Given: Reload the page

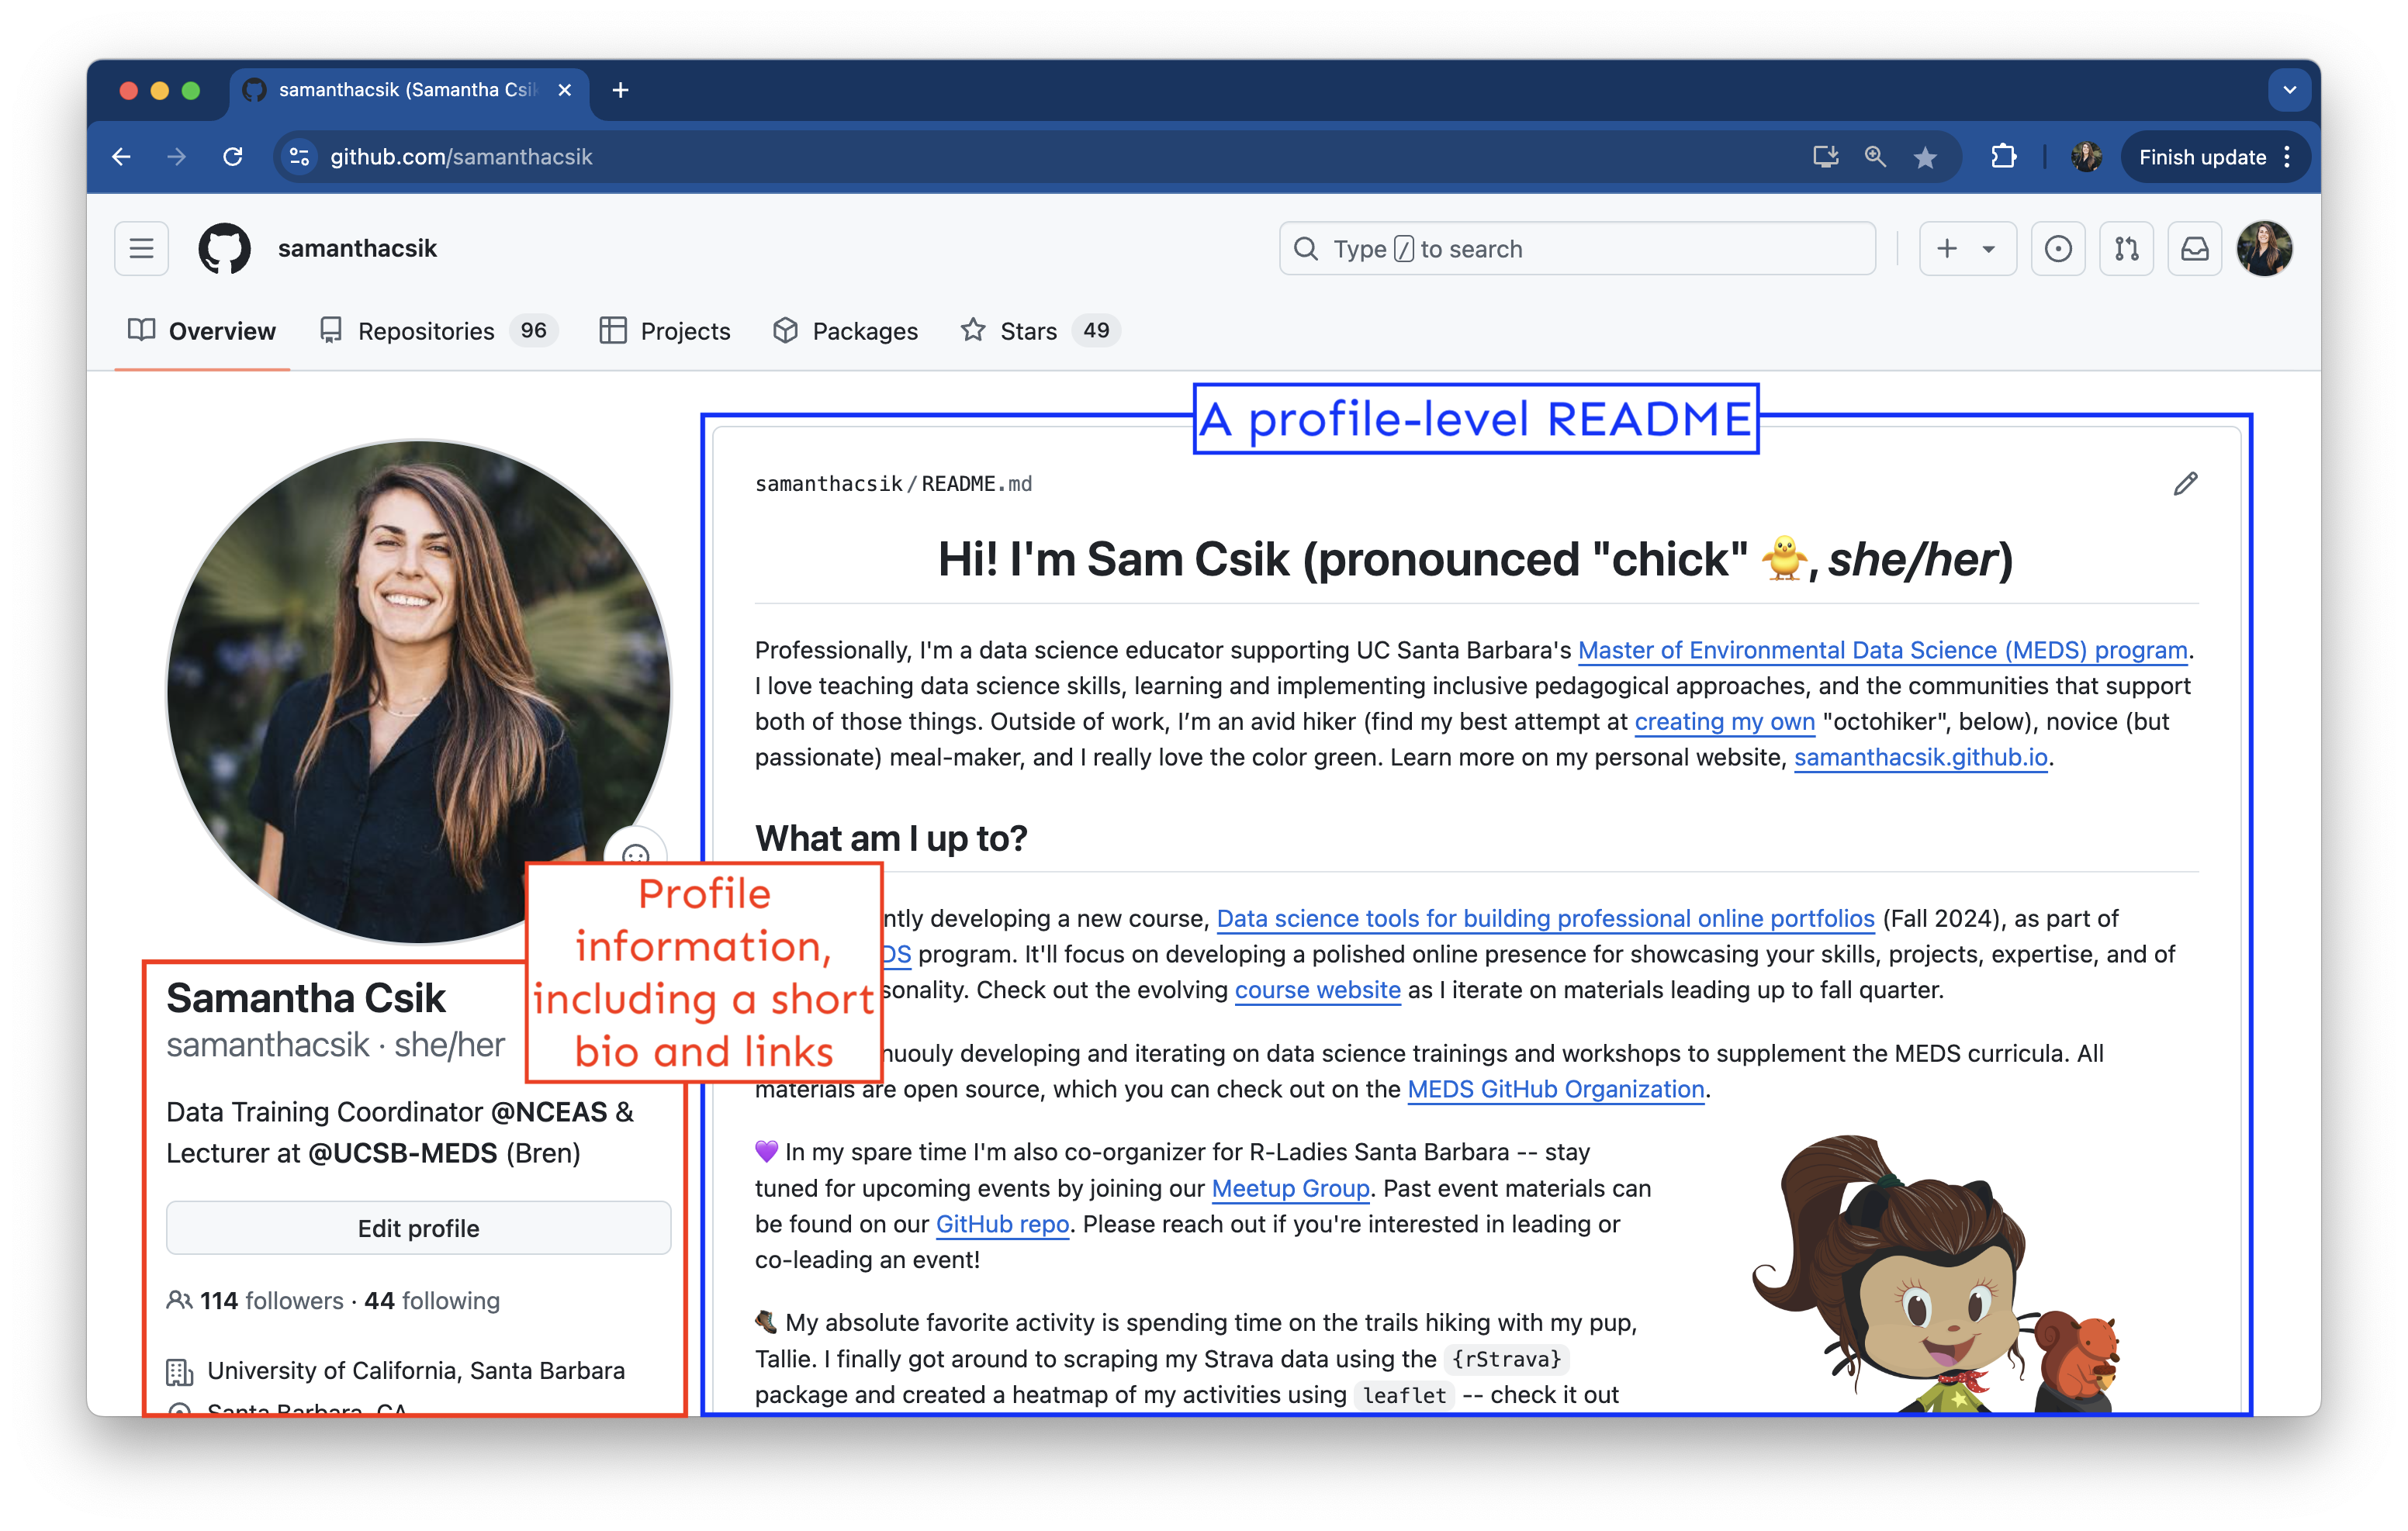Looking at the screenshot, I should coord(233,157).
